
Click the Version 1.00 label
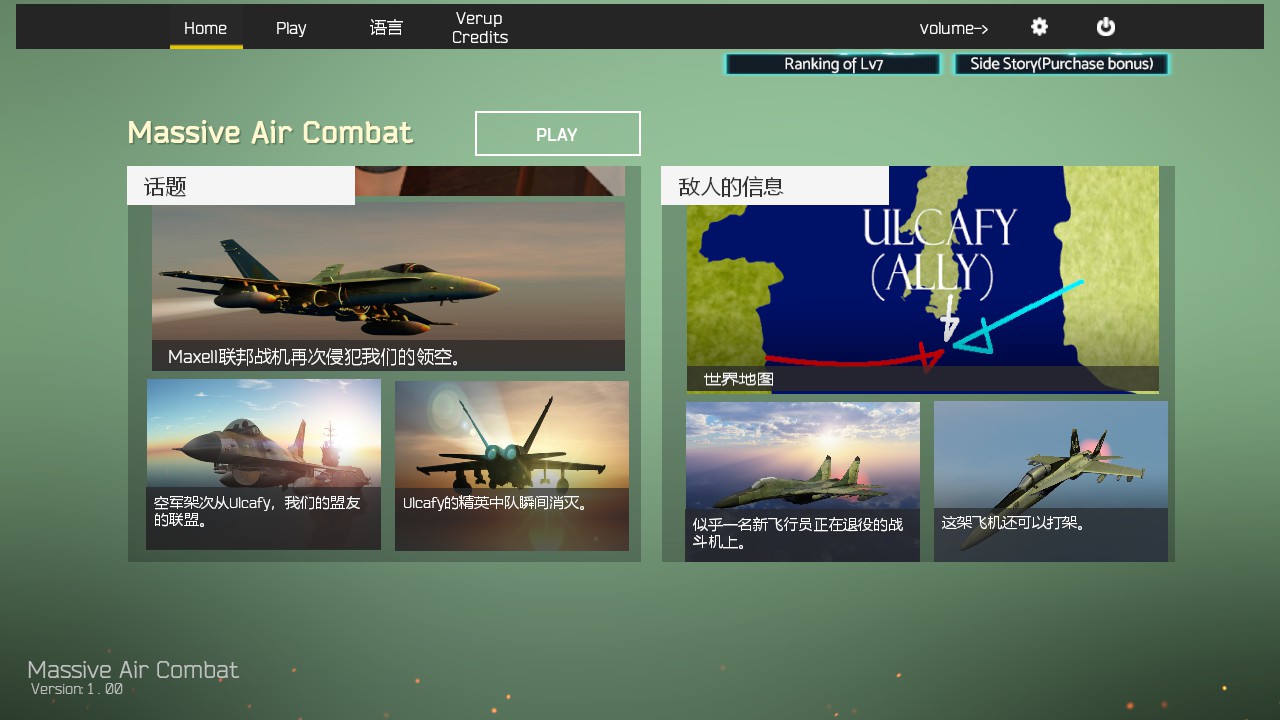tap(77, 689)
